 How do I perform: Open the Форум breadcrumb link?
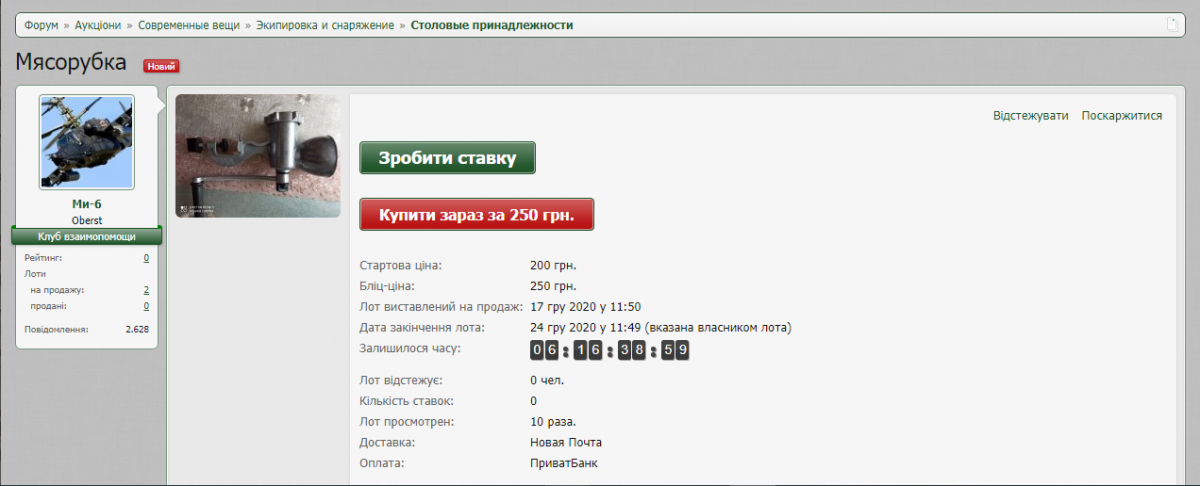(42, 25)
